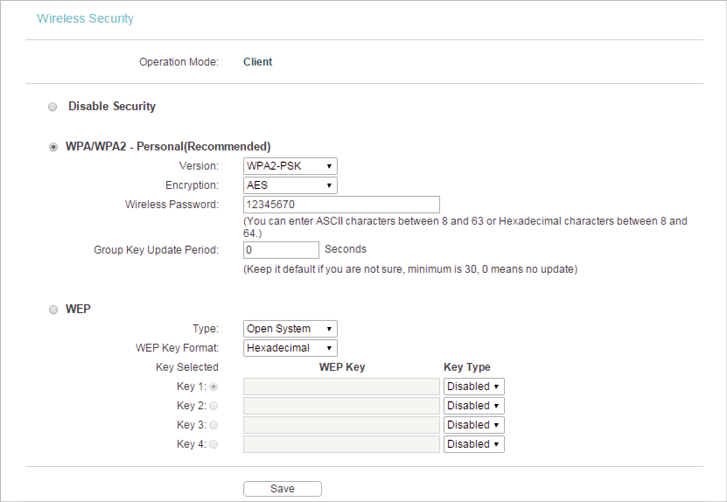Select the Key 3 radio button
Image resolution: width=727 pixels, height=502 pixels.
213,425
